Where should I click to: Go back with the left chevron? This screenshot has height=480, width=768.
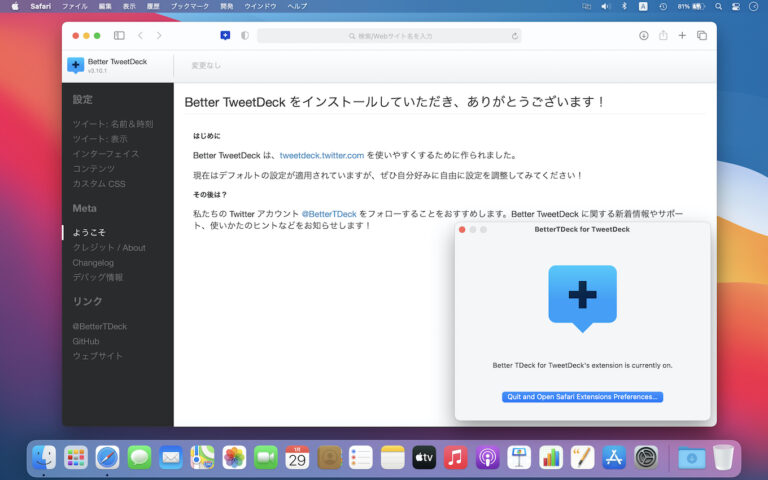(140, 35)
